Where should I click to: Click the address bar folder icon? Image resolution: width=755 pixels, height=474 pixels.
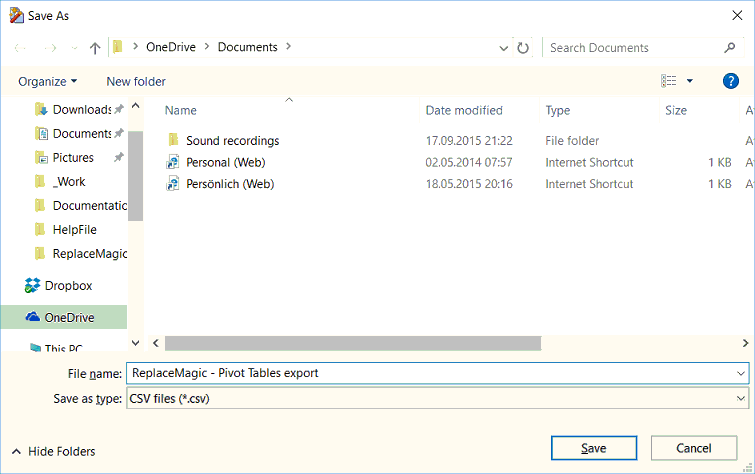(117, 47)
